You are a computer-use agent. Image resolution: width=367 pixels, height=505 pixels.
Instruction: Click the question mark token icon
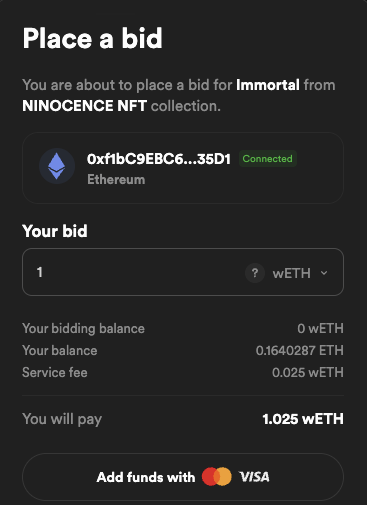(x=255, y=273)
